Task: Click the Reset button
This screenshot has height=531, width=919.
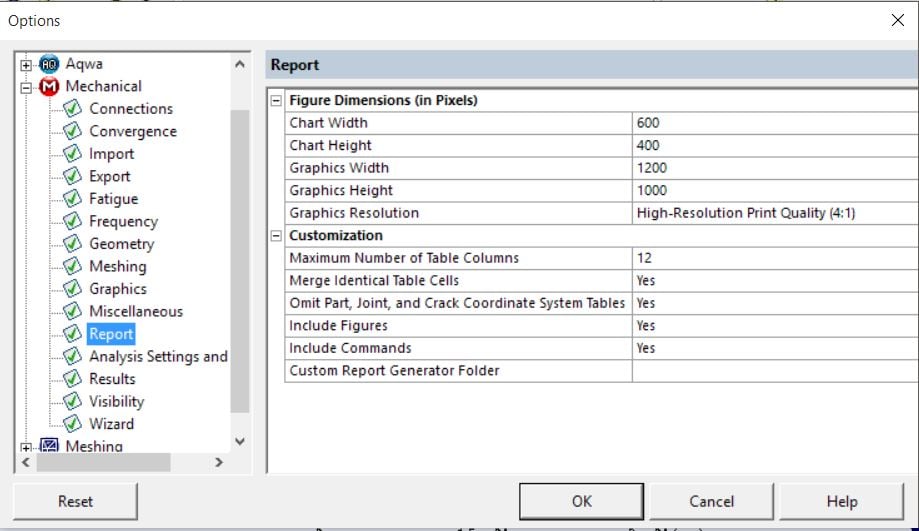Action: tap(75, 502)
